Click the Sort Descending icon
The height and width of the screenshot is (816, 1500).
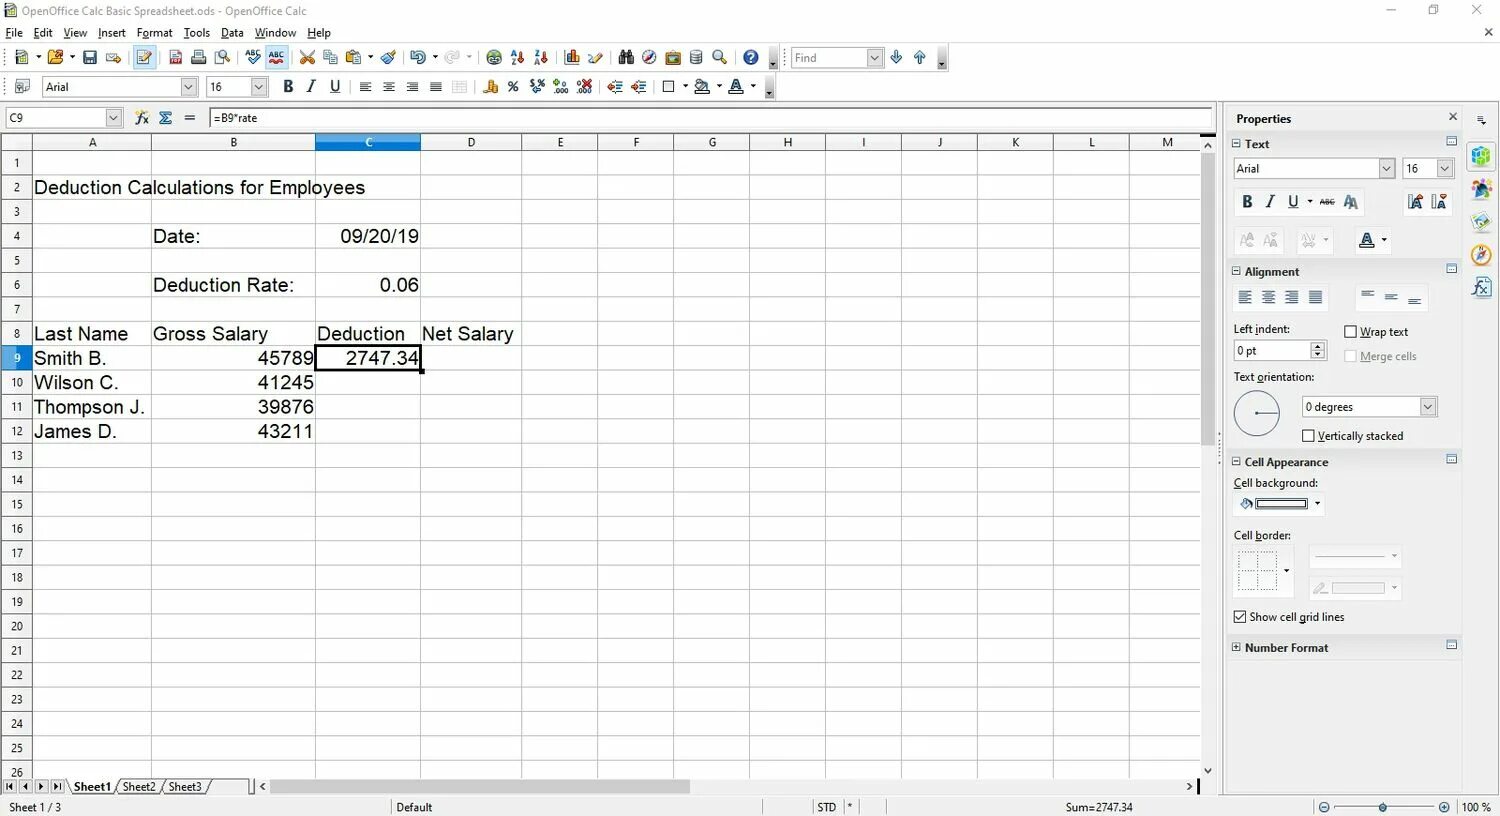click(541, 58)
